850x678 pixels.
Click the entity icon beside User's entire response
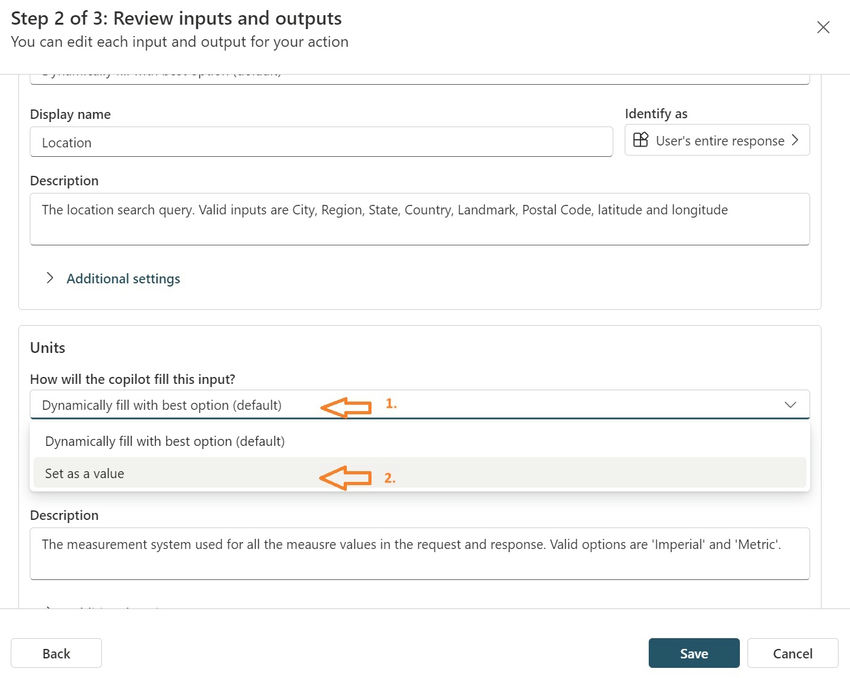[641, 141]
